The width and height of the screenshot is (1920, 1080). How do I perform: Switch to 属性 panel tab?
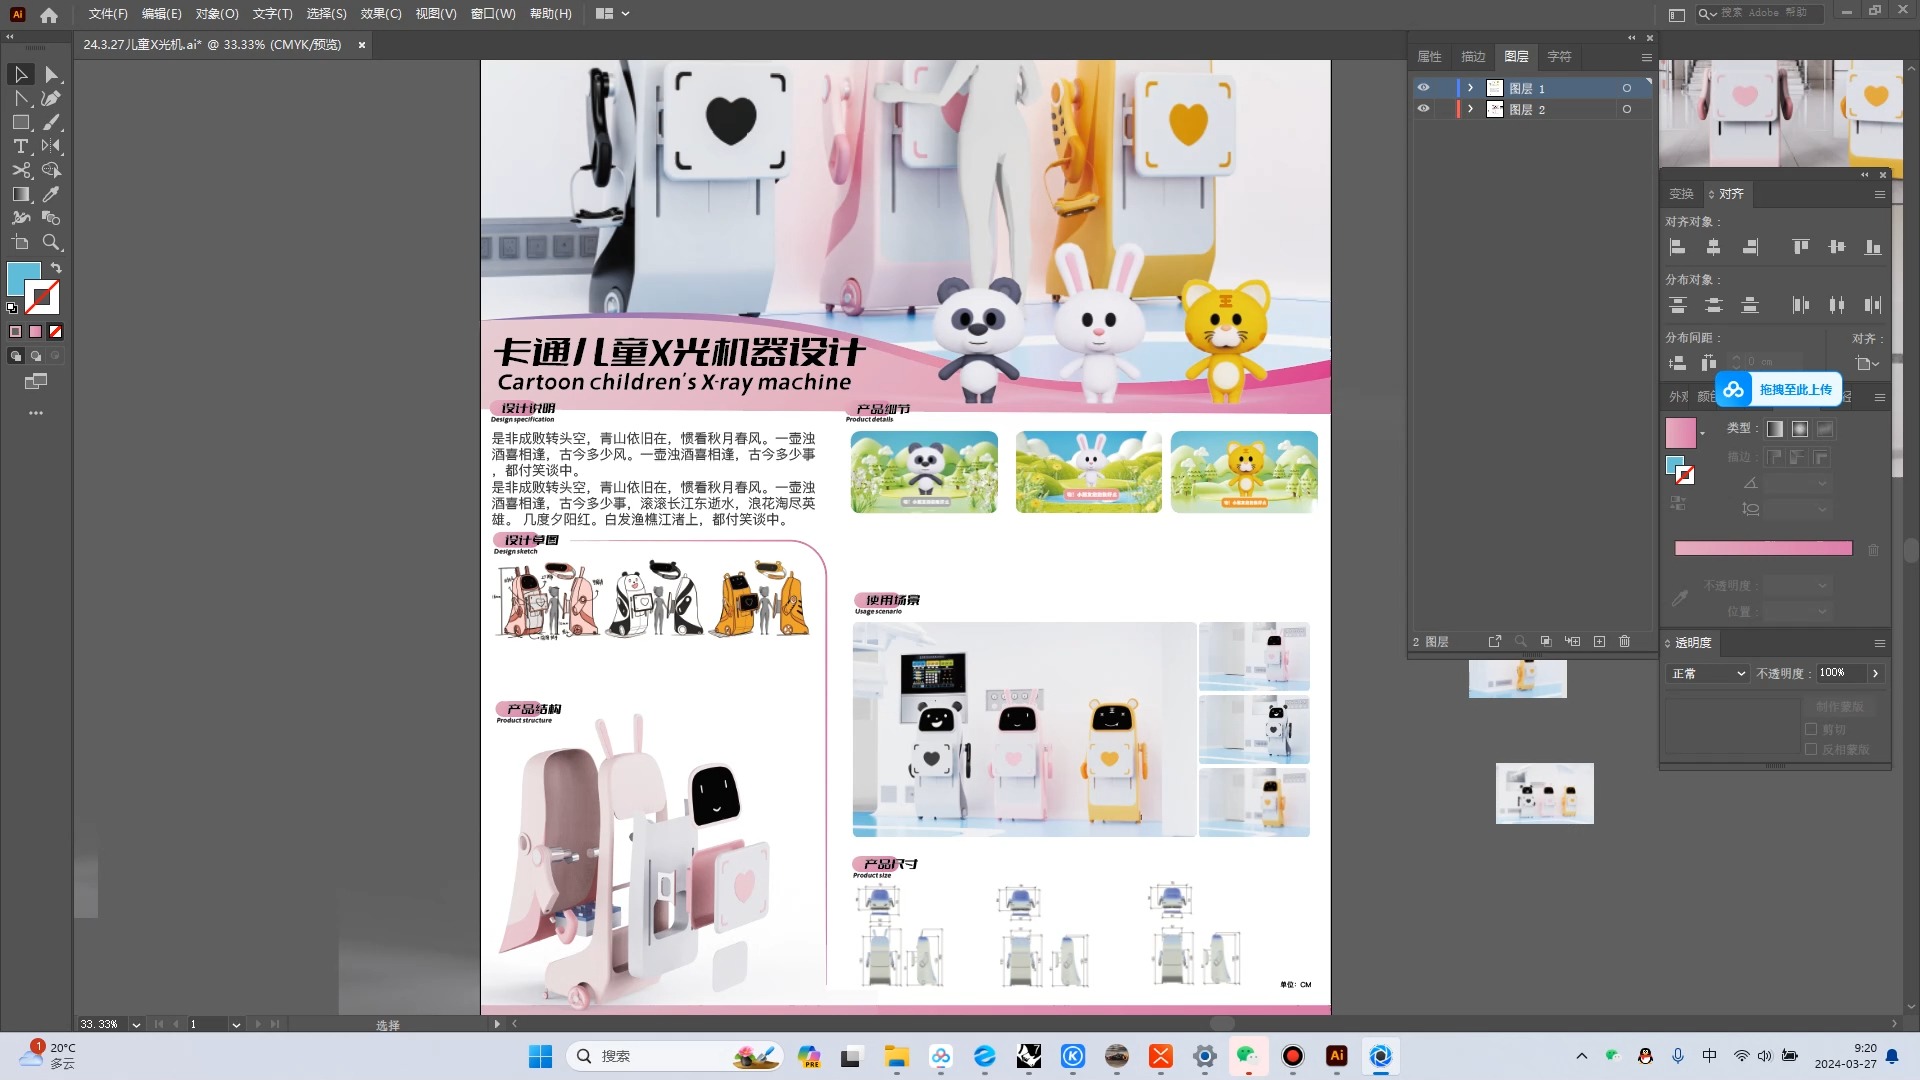1430,57
